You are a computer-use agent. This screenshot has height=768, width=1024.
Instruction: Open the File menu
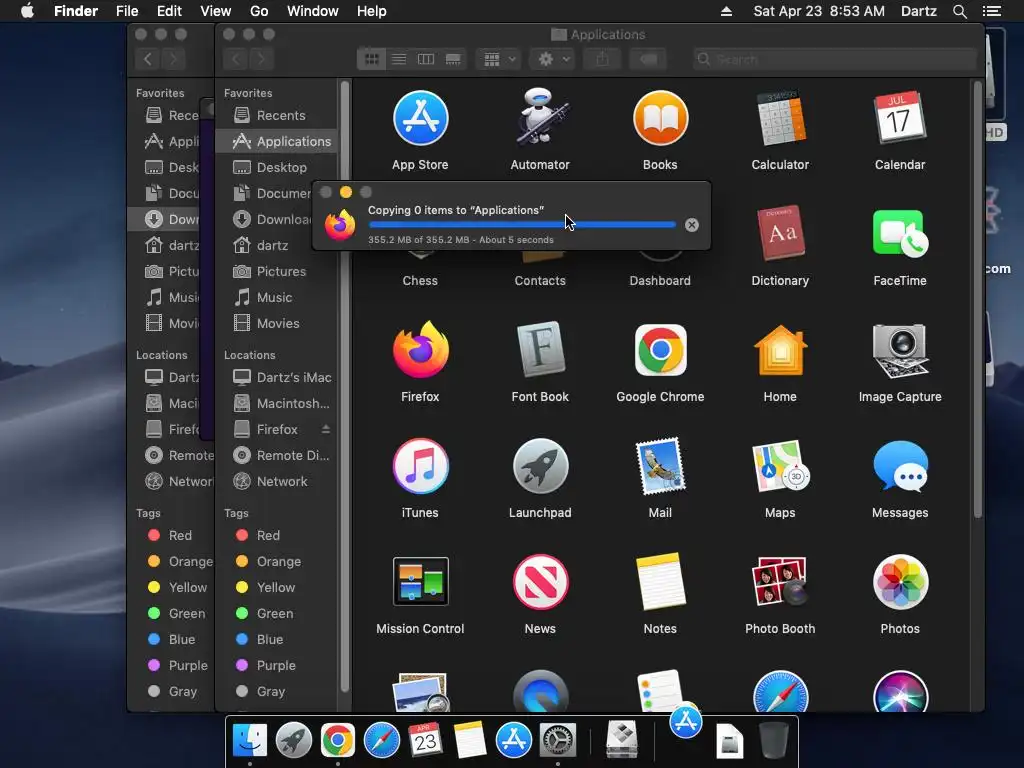tap(127, 11)
